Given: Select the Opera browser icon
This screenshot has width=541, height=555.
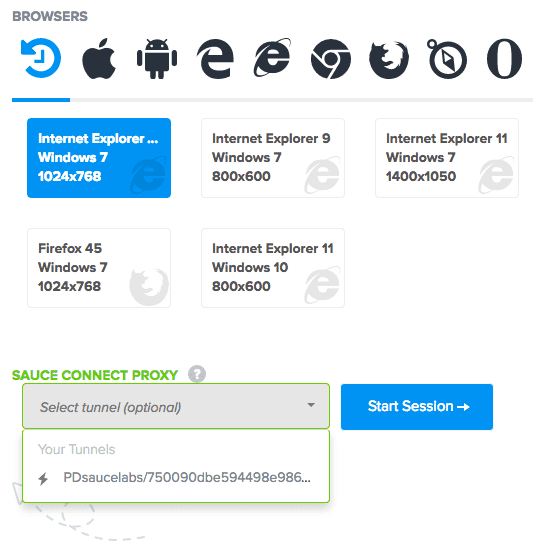Looking at the screenshot, I should (x=504, y=59).
